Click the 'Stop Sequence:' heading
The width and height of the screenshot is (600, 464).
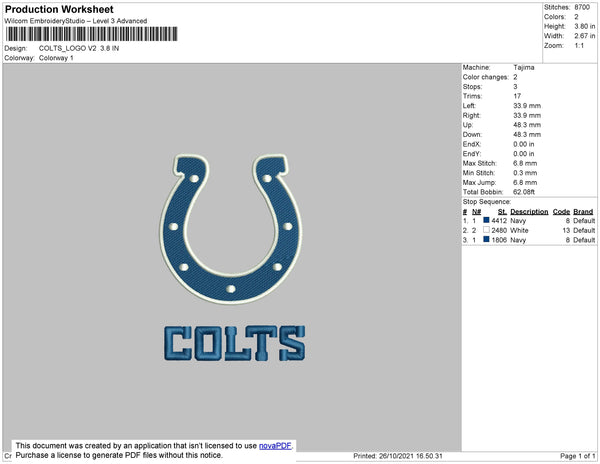(x=486, y=202)
